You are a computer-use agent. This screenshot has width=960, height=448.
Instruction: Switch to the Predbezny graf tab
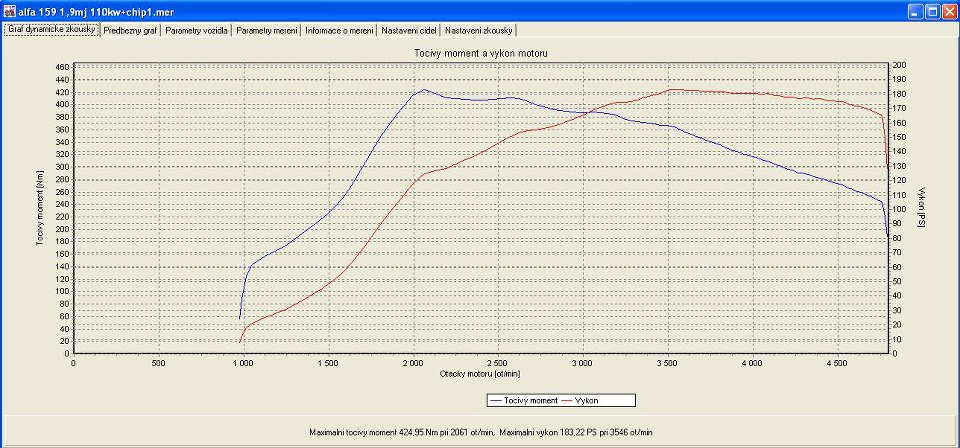[130, 30]
